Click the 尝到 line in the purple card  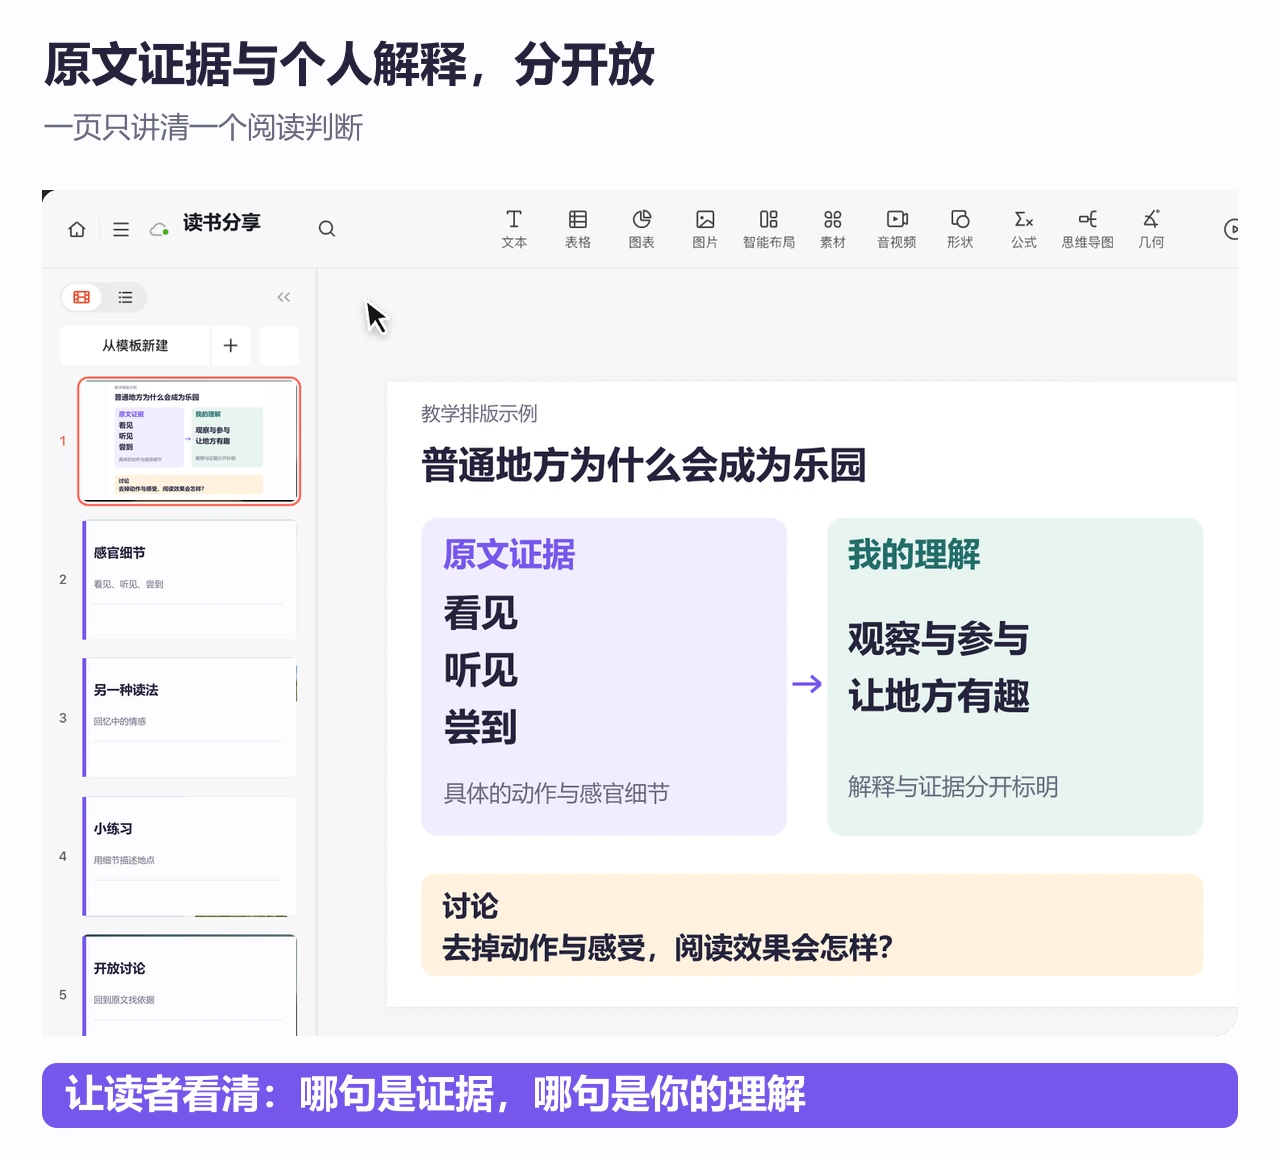coord(481,727)
